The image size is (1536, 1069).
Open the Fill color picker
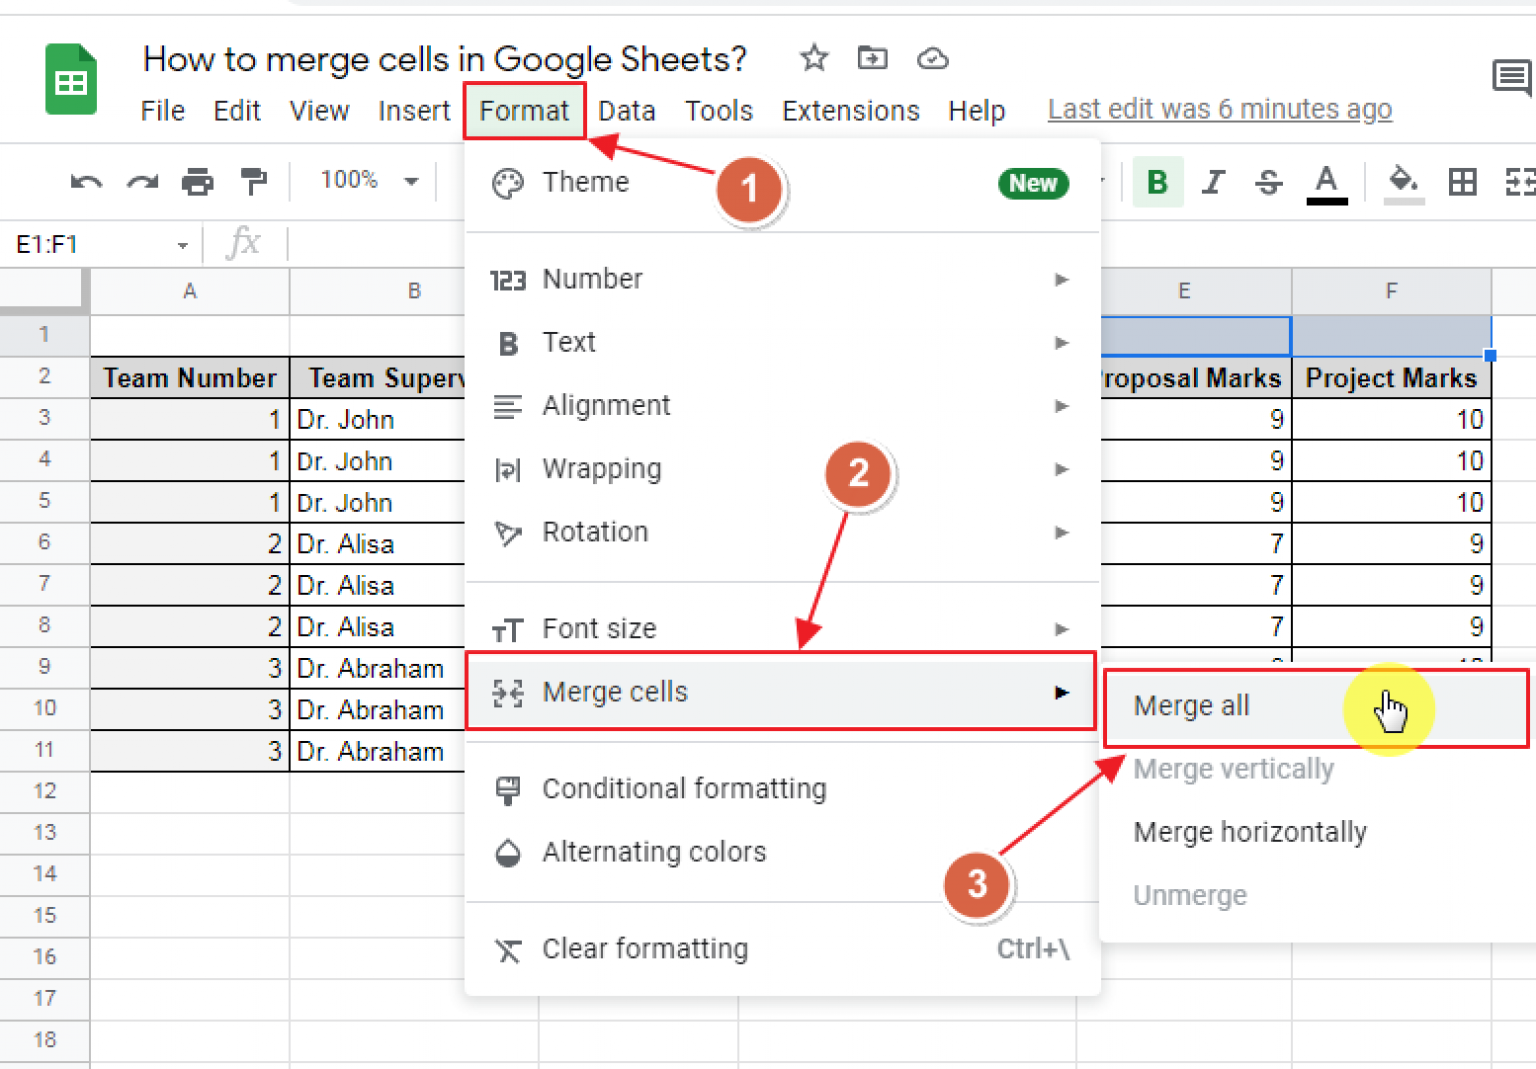1403,184
